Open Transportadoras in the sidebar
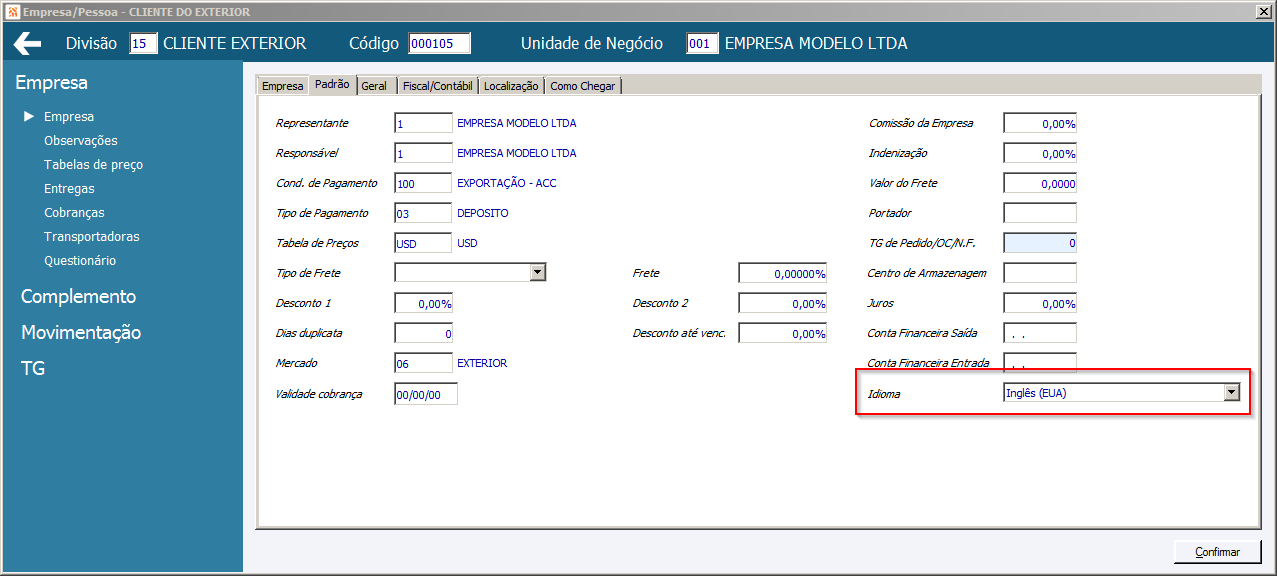This screenshot has width=1277, height=576. (x=92, y=237)
